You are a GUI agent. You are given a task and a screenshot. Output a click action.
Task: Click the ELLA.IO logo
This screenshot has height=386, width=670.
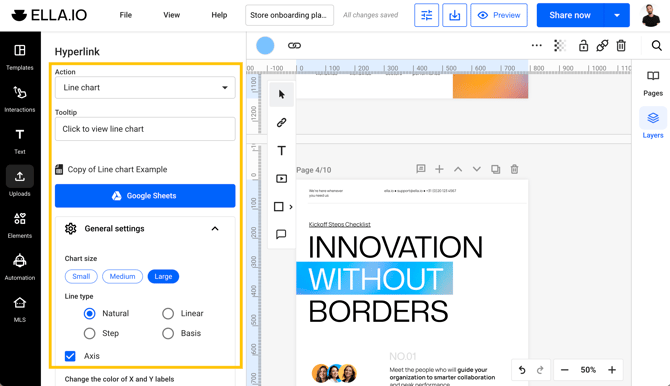(49, 15)
